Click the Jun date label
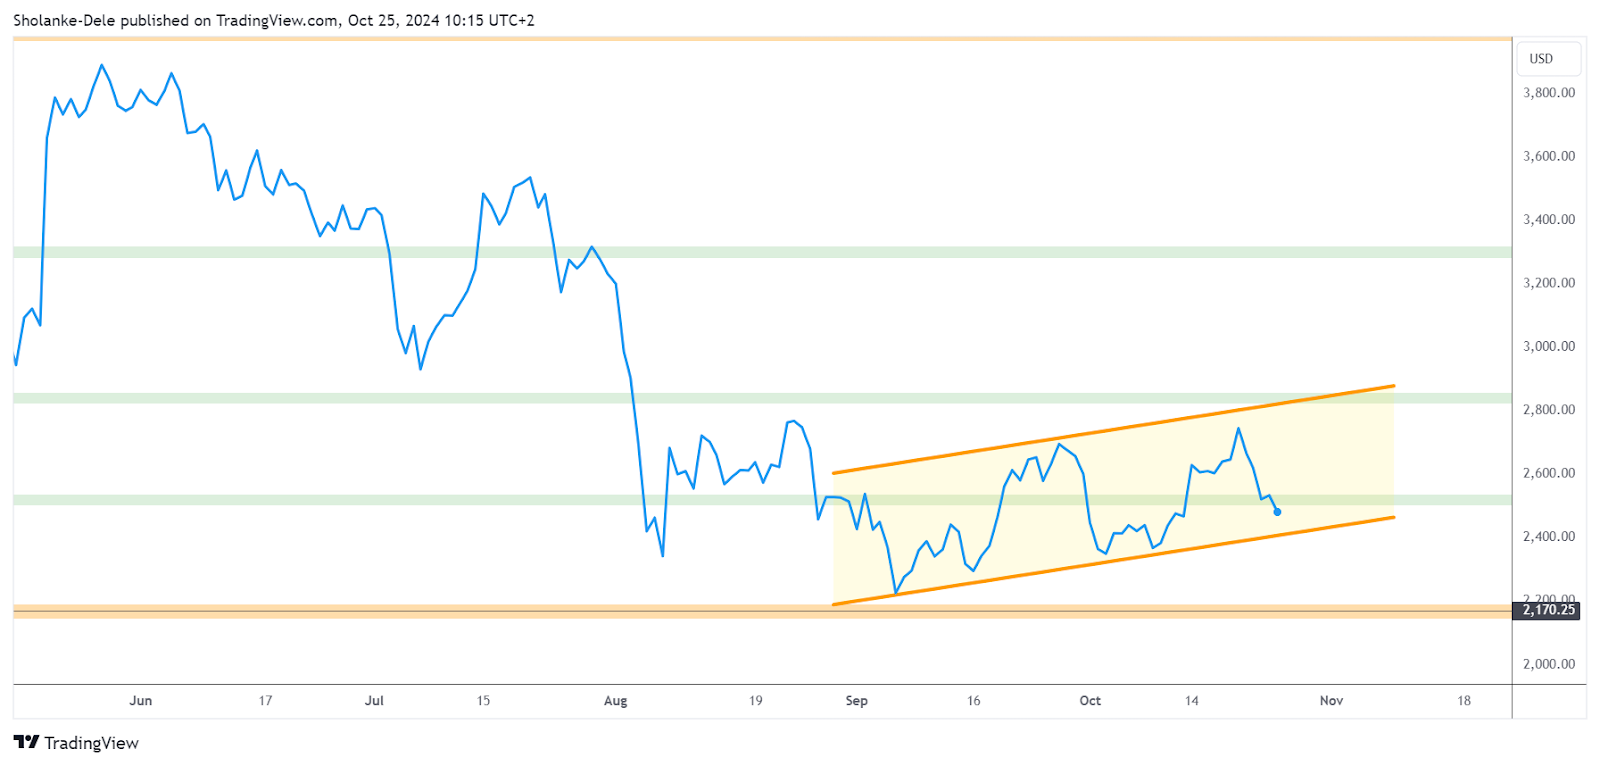 pos(141,701)
